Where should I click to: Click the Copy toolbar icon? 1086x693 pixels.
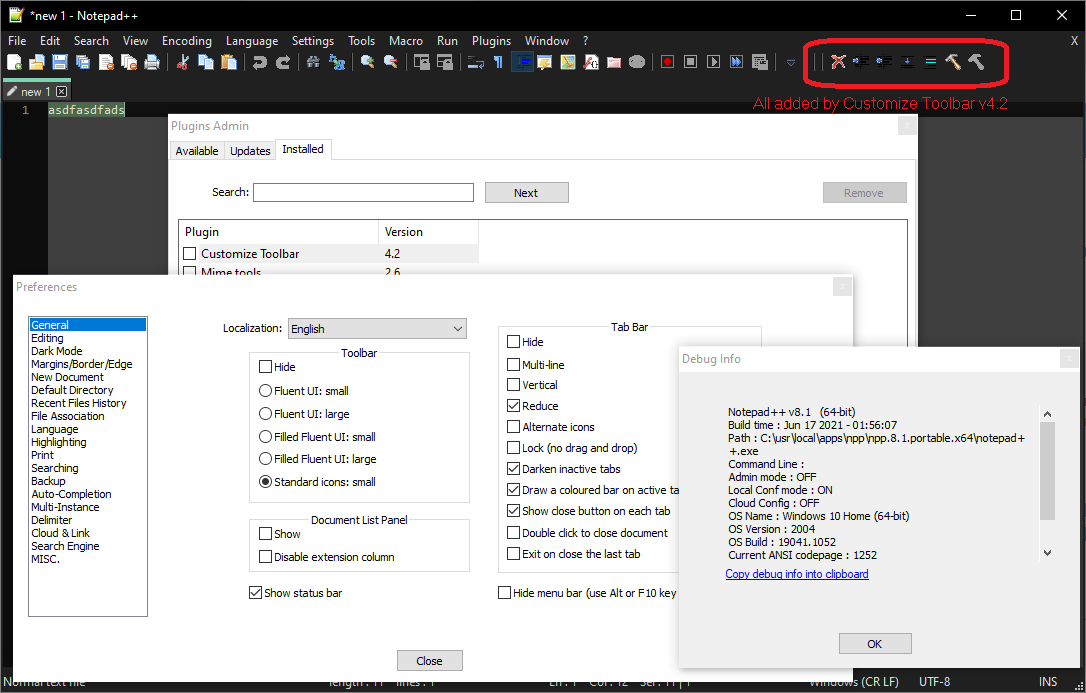[x=206, y=62]
